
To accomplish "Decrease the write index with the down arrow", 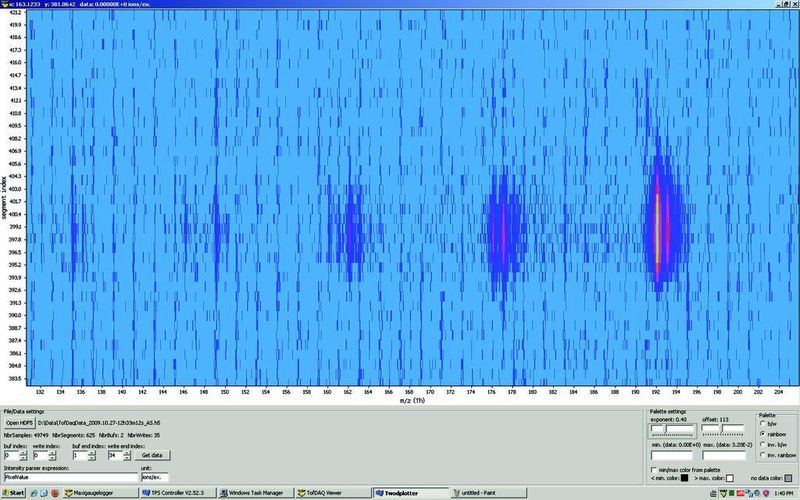I will [52, 458].
